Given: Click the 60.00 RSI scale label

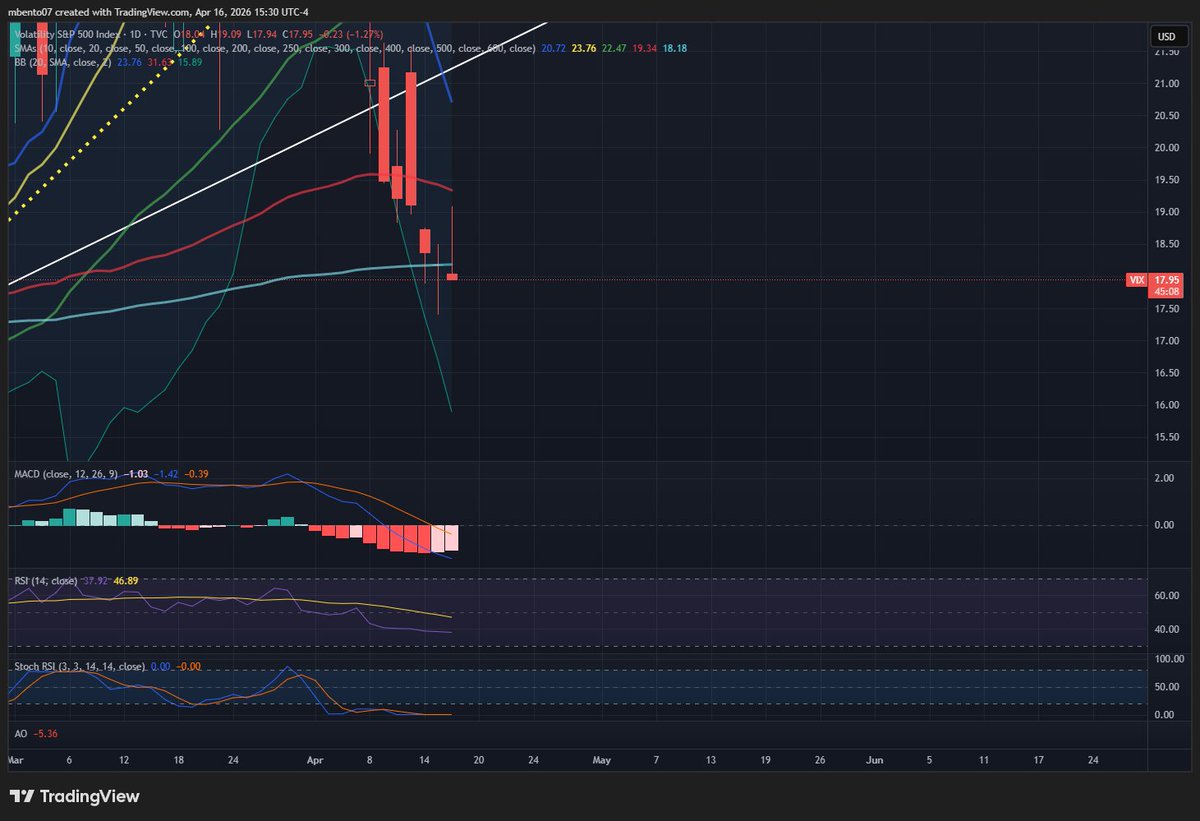Looking at the screenshot, I should coord(1167,595).
